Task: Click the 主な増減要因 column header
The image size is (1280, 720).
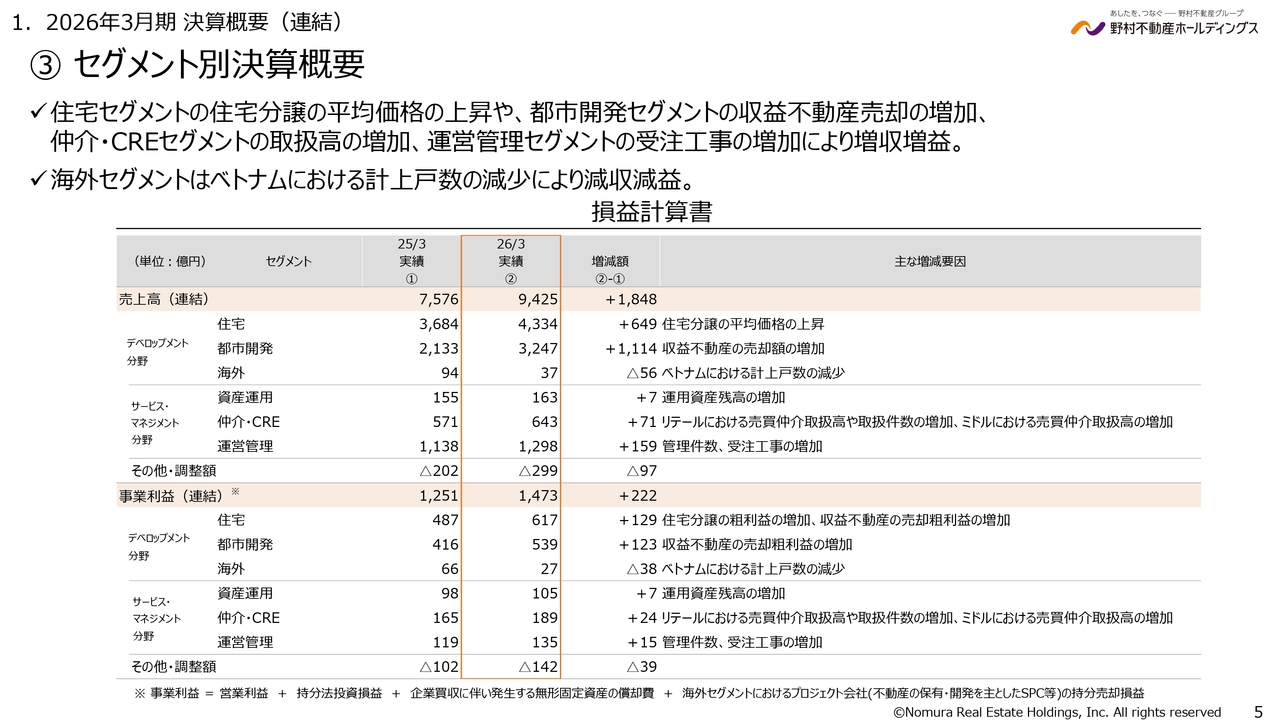Action: pos(930,261)
